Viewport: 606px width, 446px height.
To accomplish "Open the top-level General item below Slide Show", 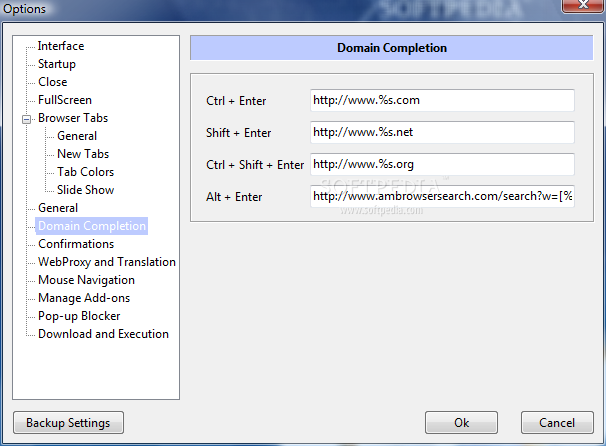I will (58, 208).
